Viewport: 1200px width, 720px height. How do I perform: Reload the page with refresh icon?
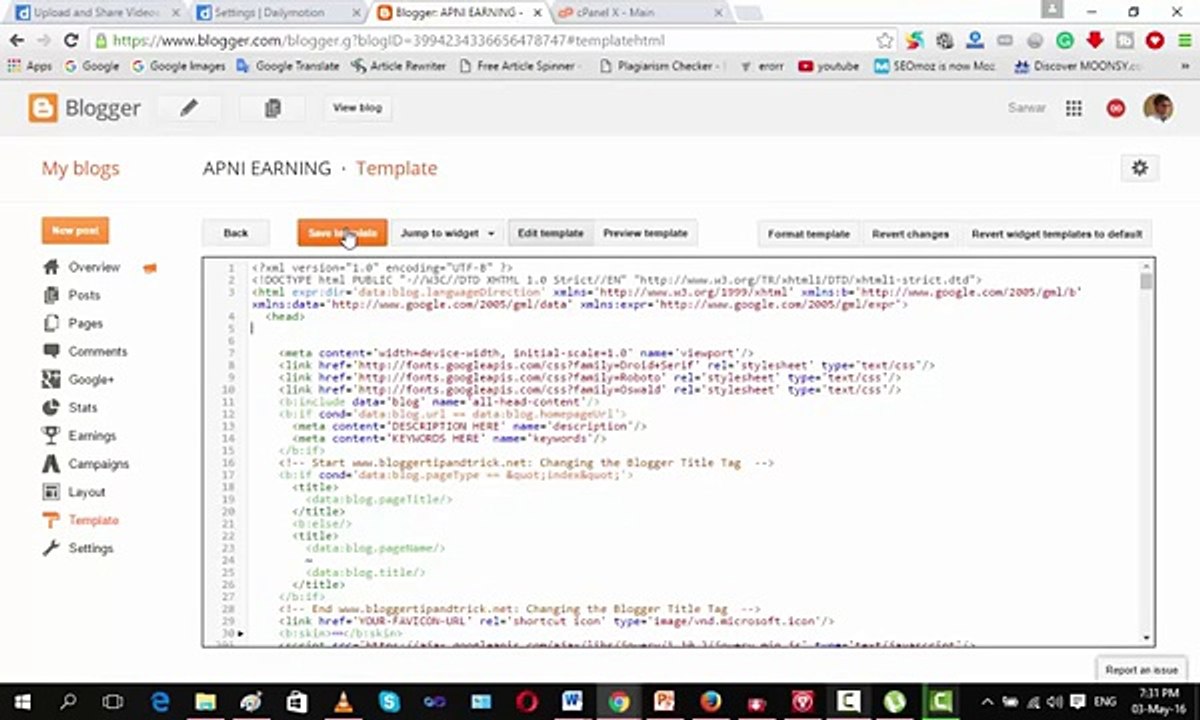pyautogui.click(x=70, y=41)
